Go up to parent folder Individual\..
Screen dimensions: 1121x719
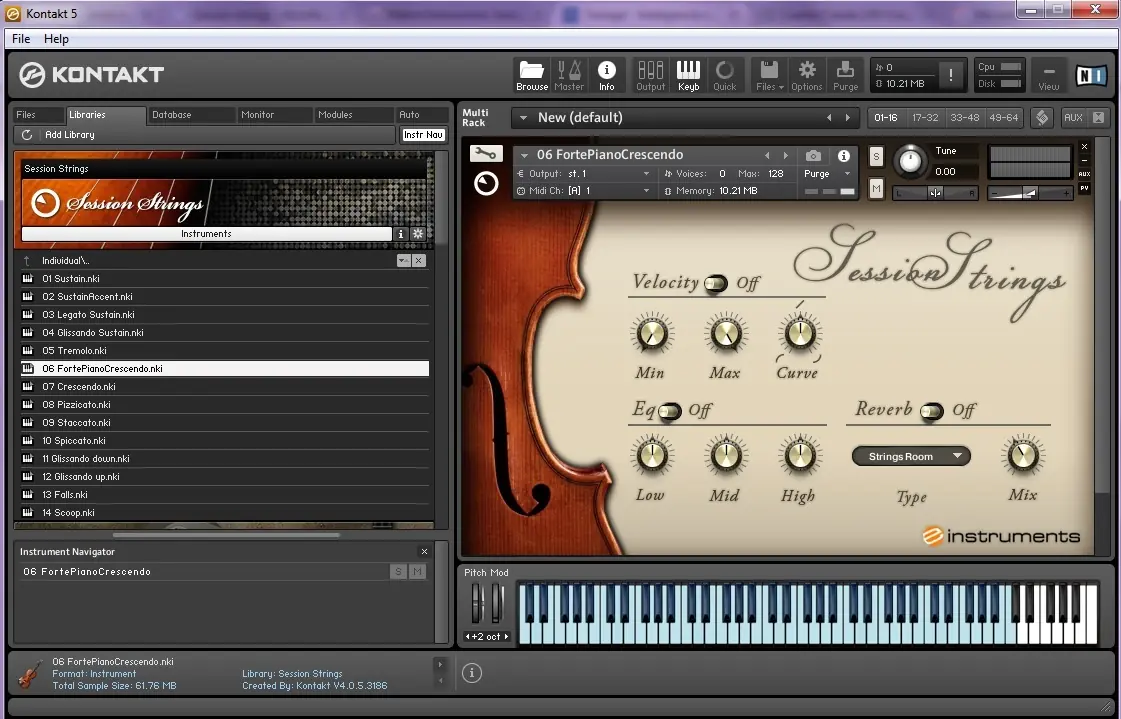(x=27, y=261)
